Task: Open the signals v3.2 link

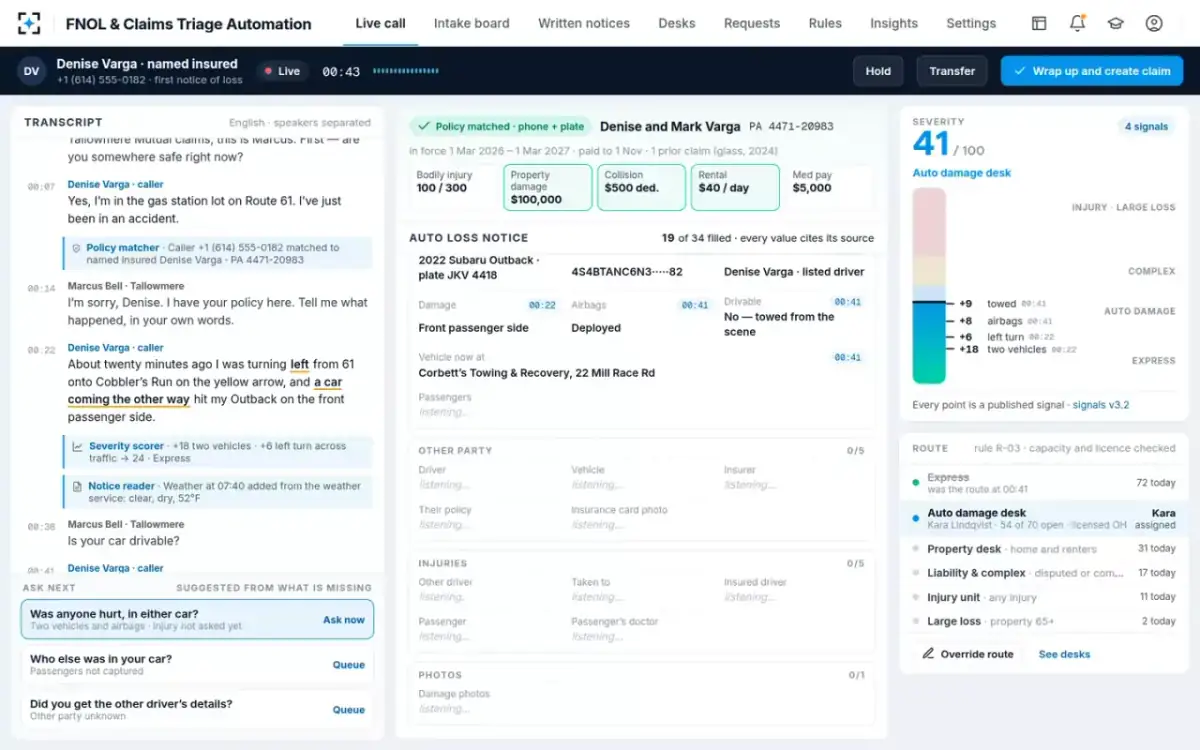Action: pos(1101,405)
